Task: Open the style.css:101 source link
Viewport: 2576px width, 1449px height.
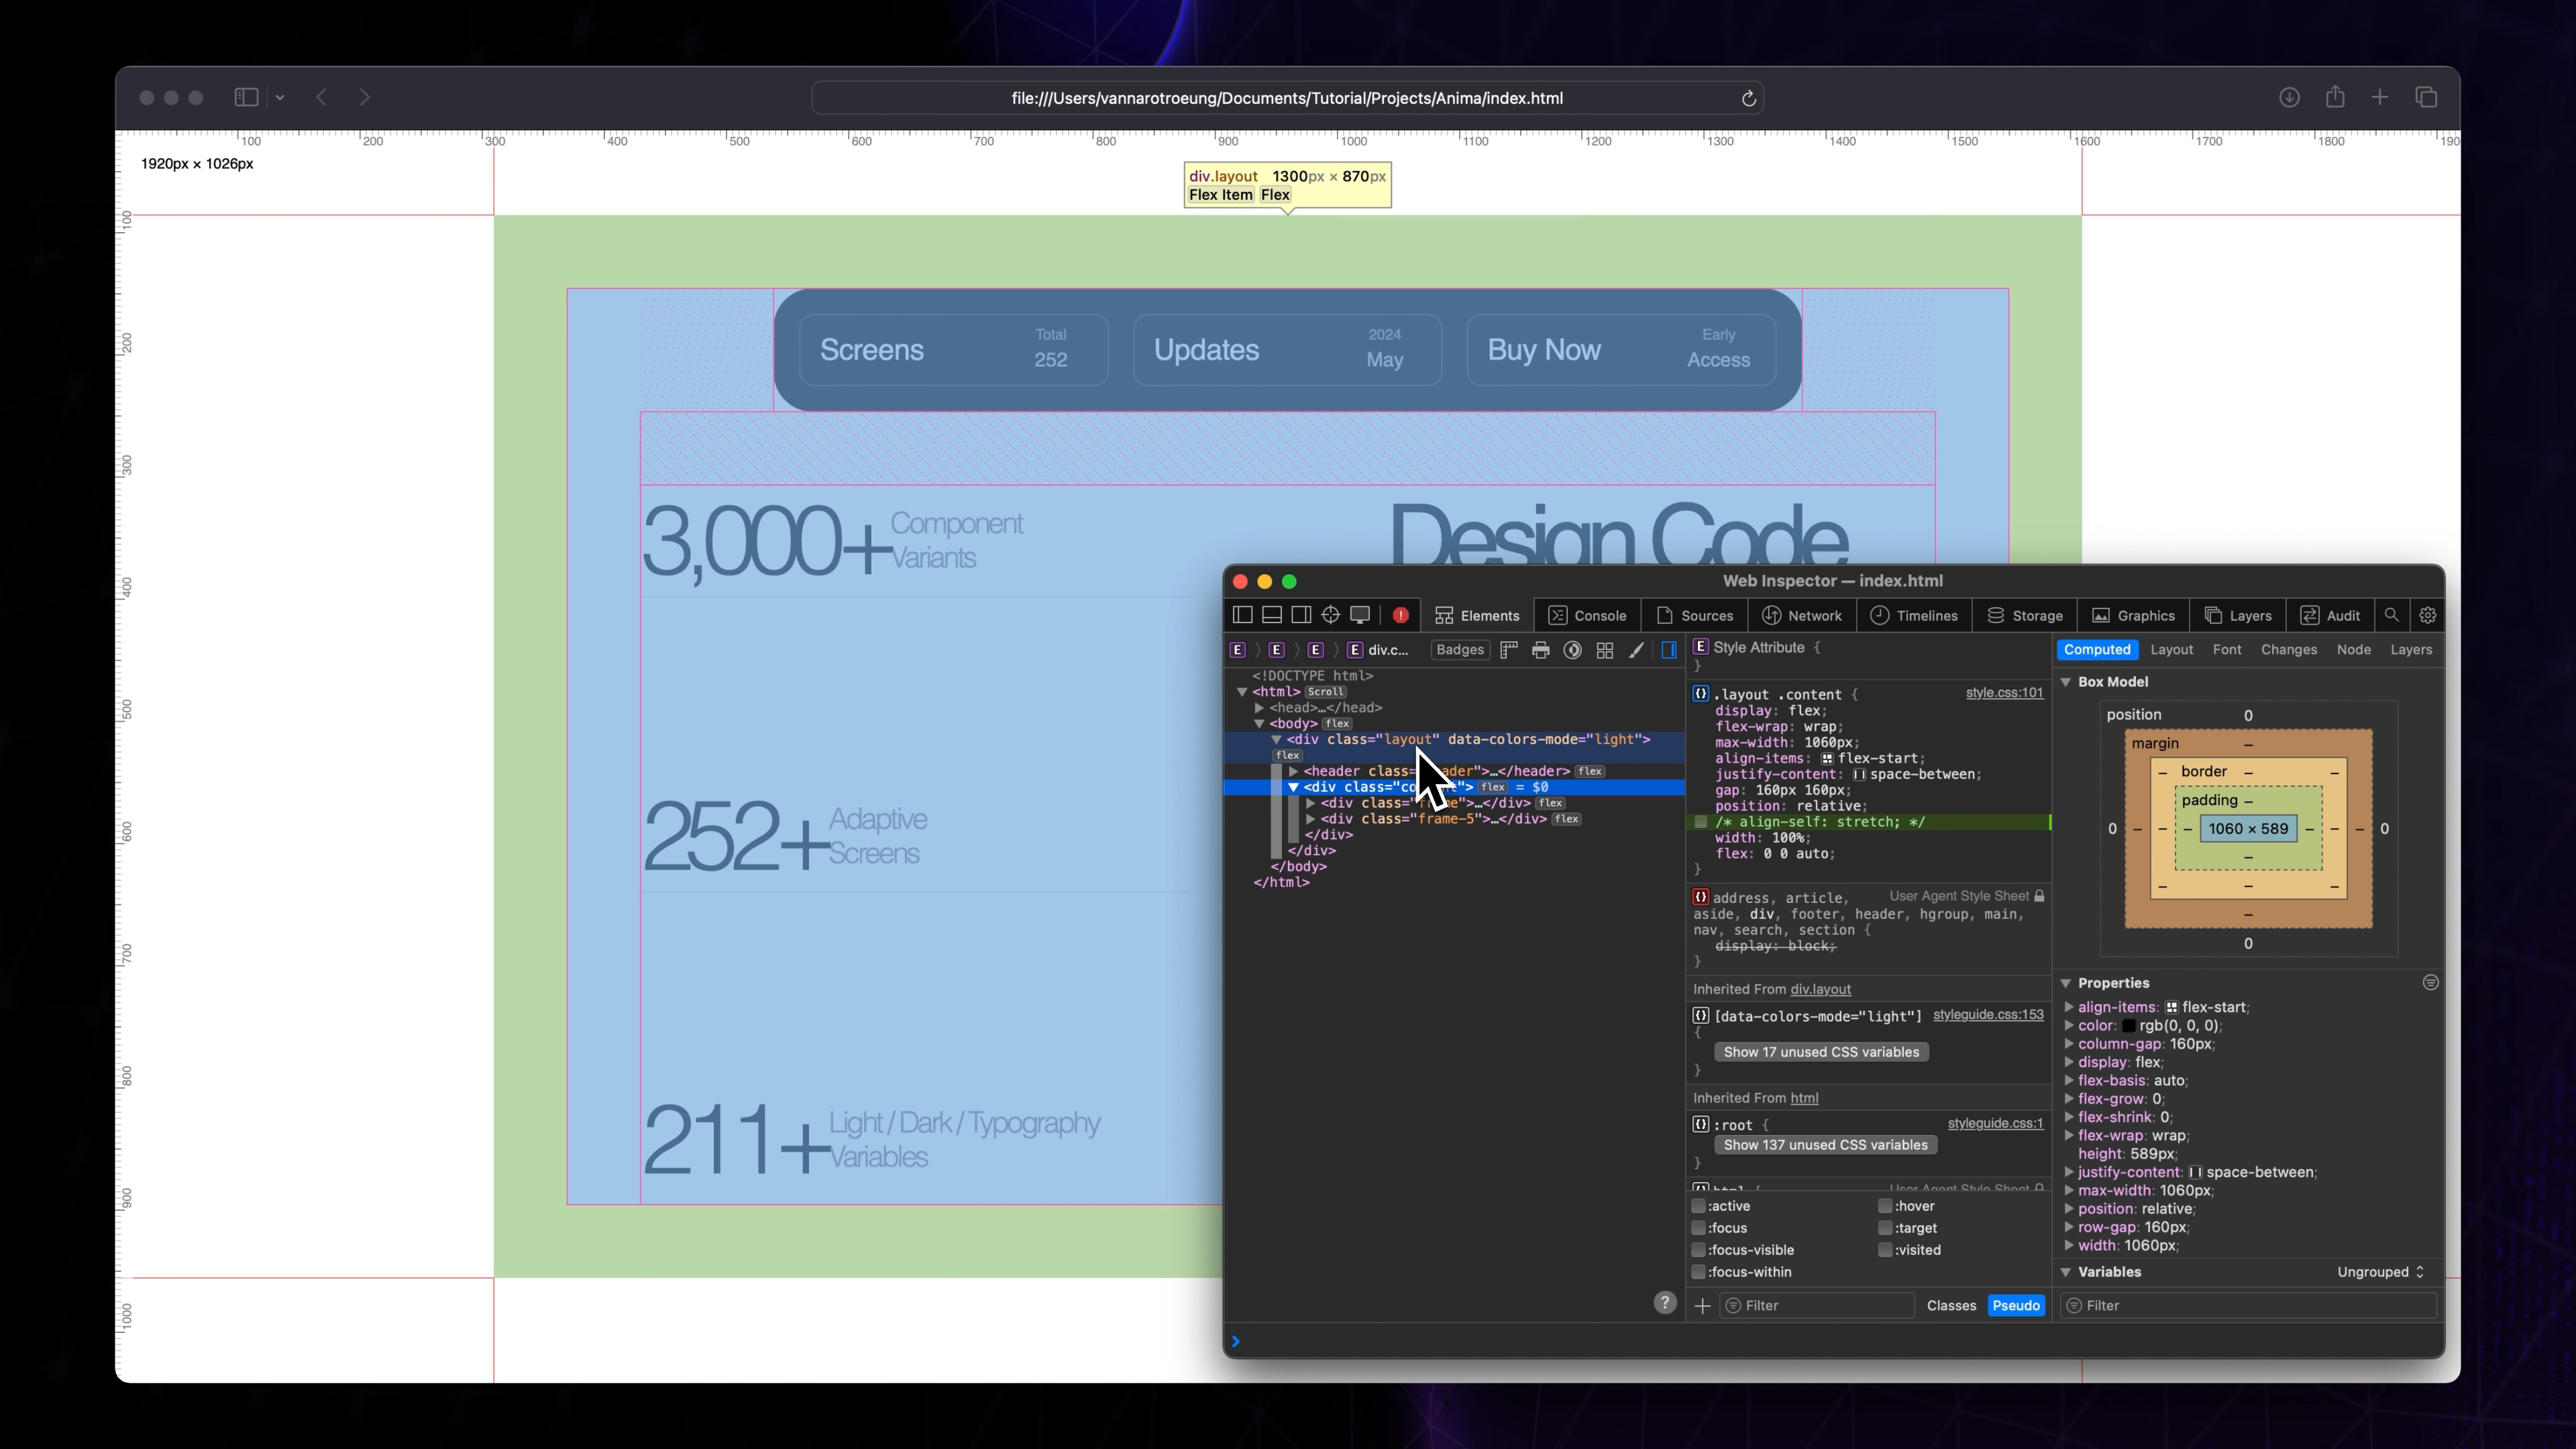Action: [x=2004, y=693]
